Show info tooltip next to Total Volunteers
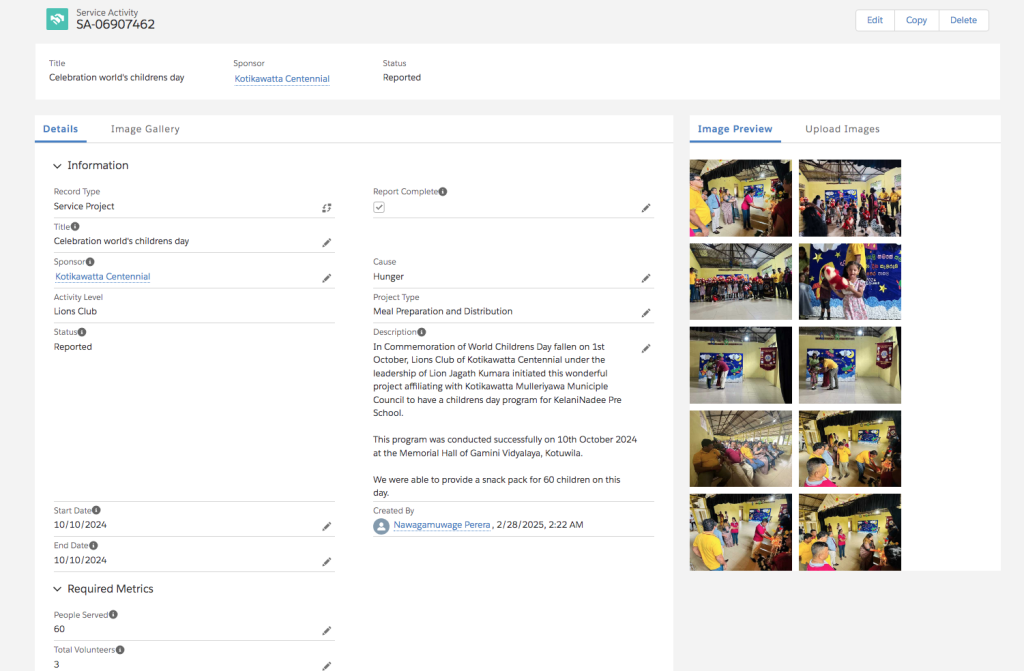 (120, 650)
